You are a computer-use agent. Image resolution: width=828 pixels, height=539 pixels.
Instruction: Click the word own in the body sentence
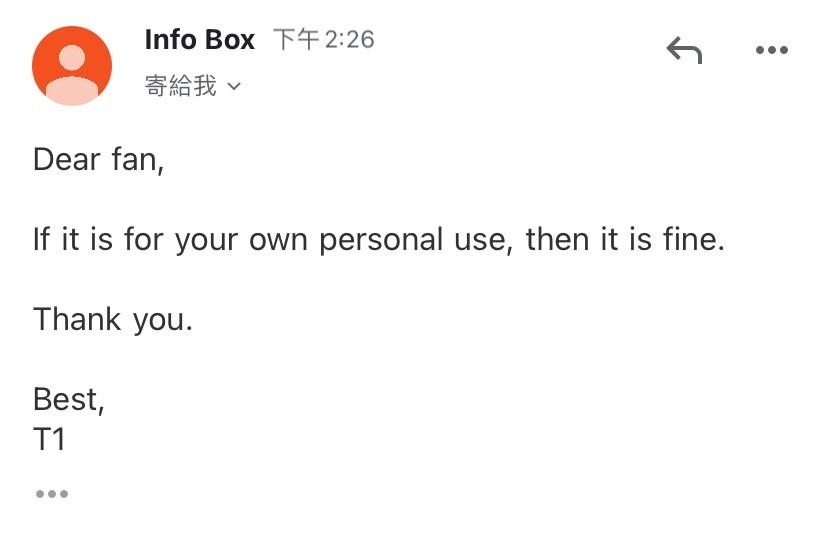[x=278, y=242]
